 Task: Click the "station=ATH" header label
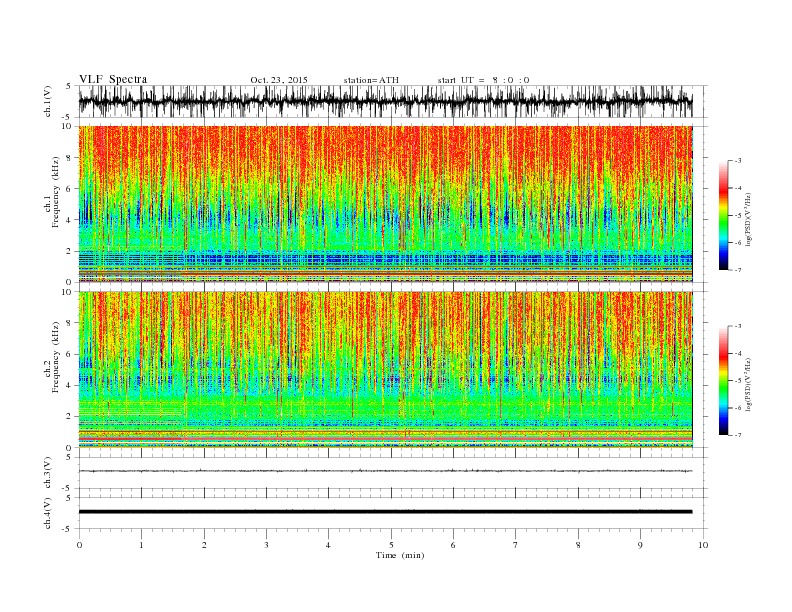[371, 80]
